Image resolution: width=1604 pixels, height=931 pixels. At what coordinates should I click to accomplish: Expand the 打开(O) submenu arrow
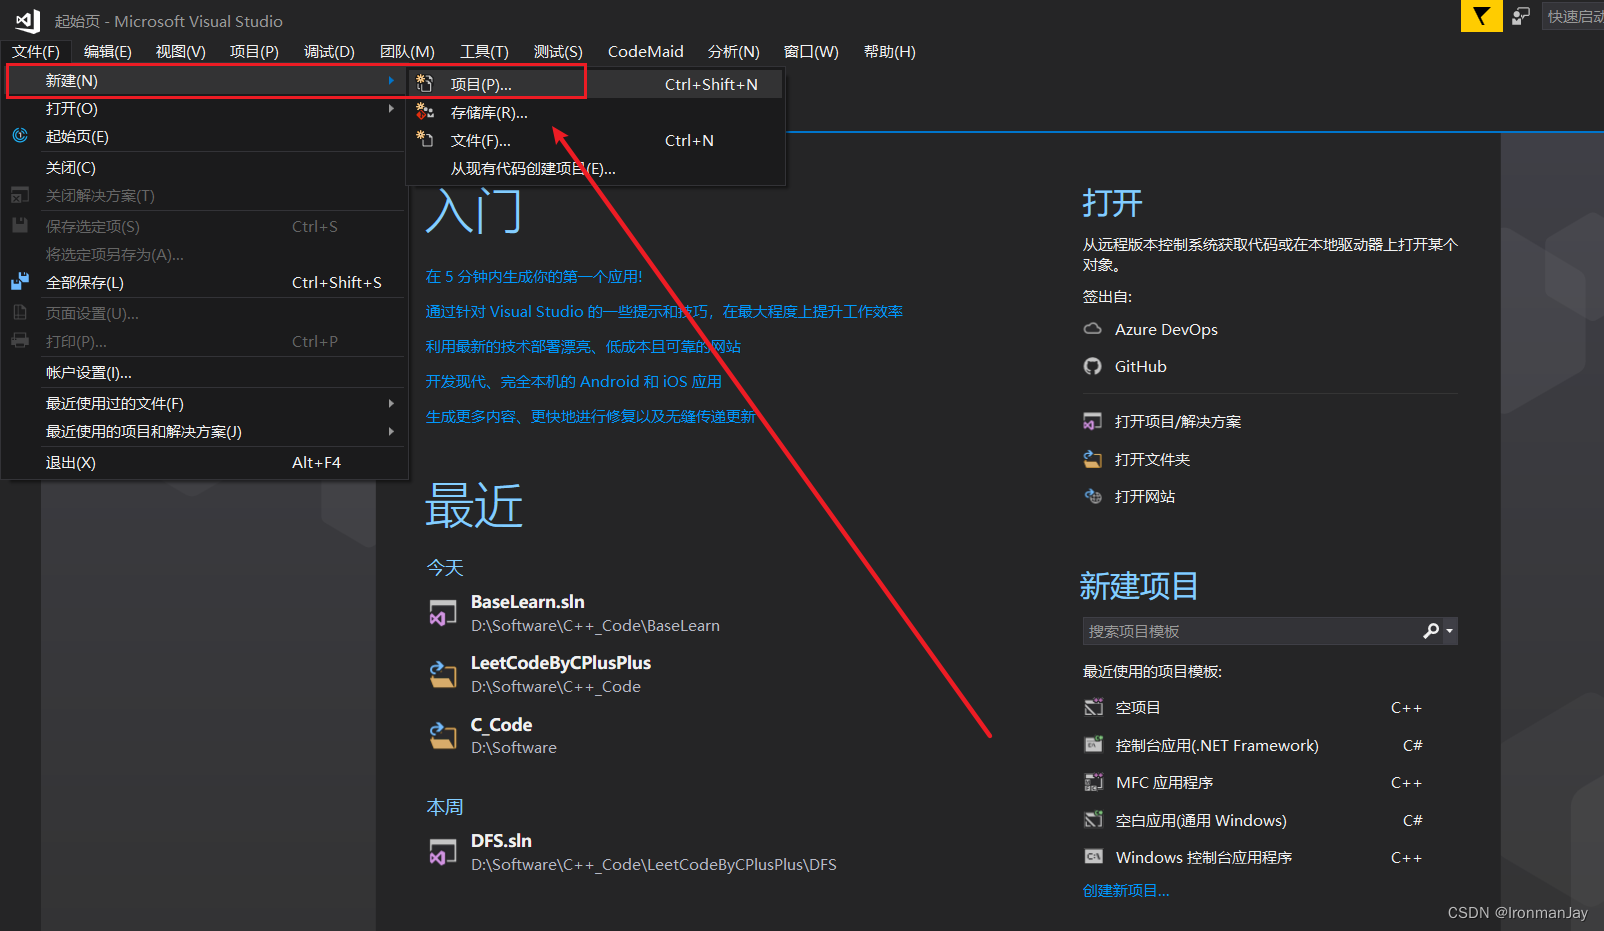pos(391,108)
